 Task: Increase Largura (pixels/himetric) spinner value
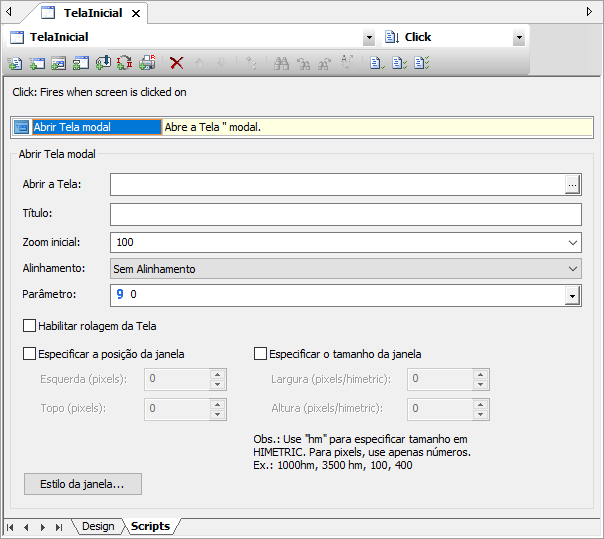[x=480, y=374]
